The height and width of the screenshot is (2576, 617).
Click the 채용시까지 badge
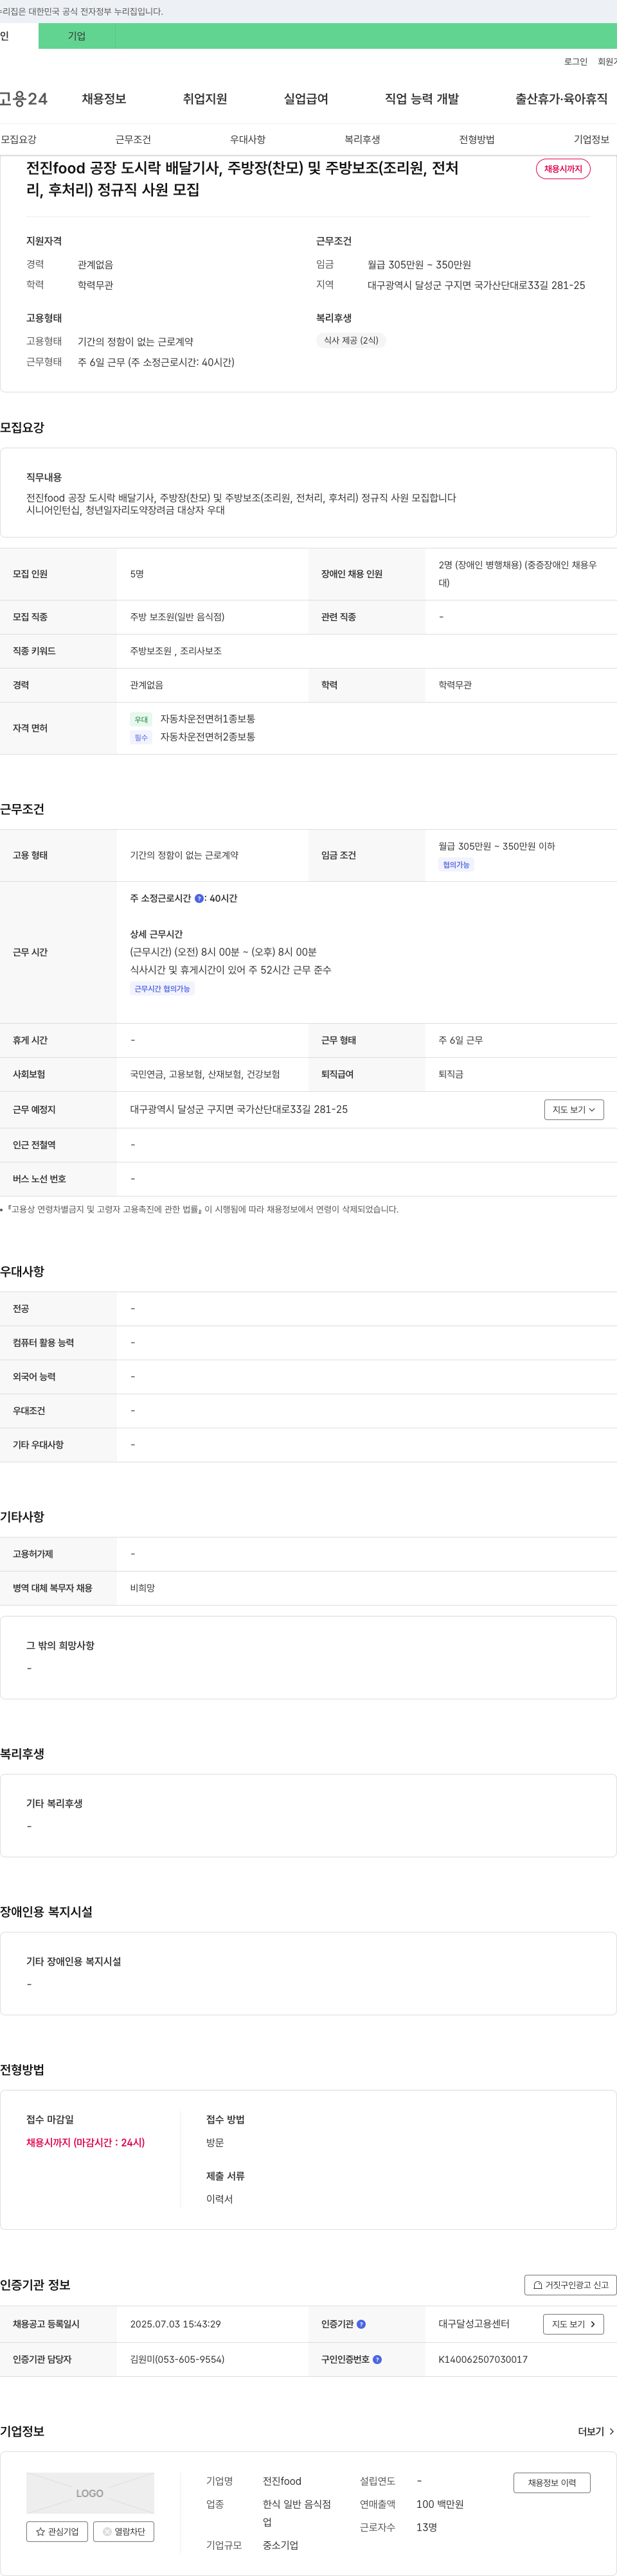pyautogui.click(x=563, y=169)
